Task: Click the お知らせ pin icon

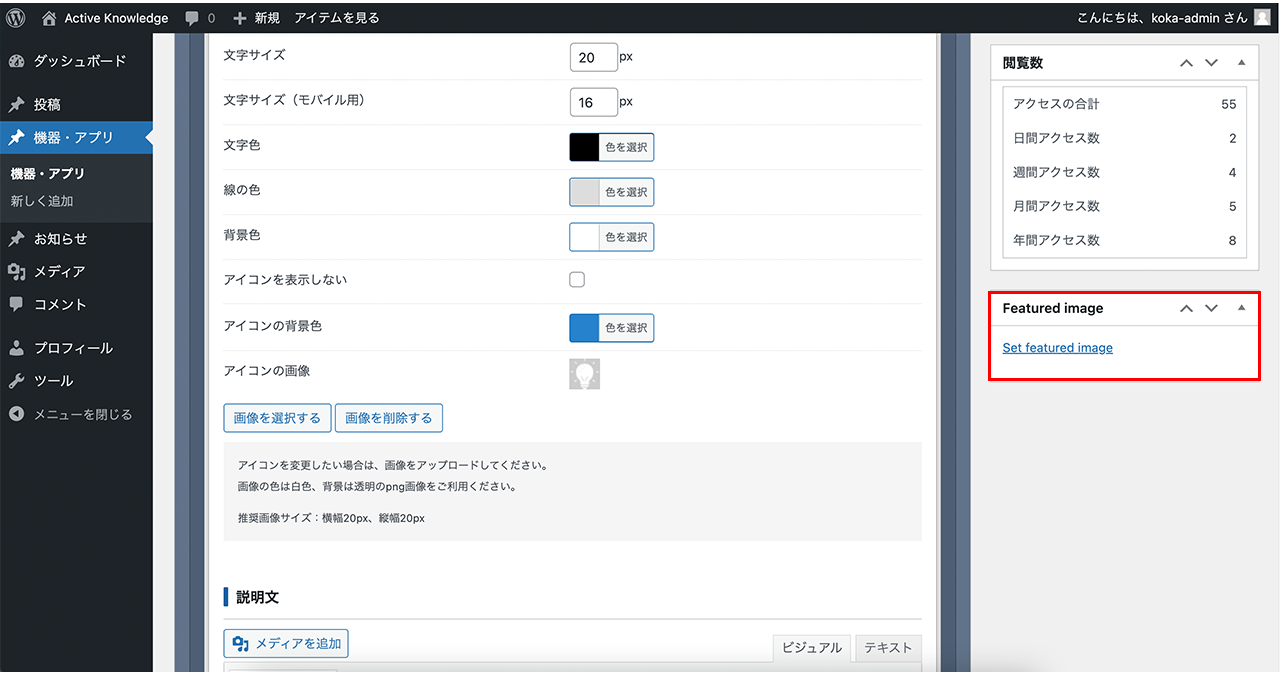Action: tap(16, 239)
